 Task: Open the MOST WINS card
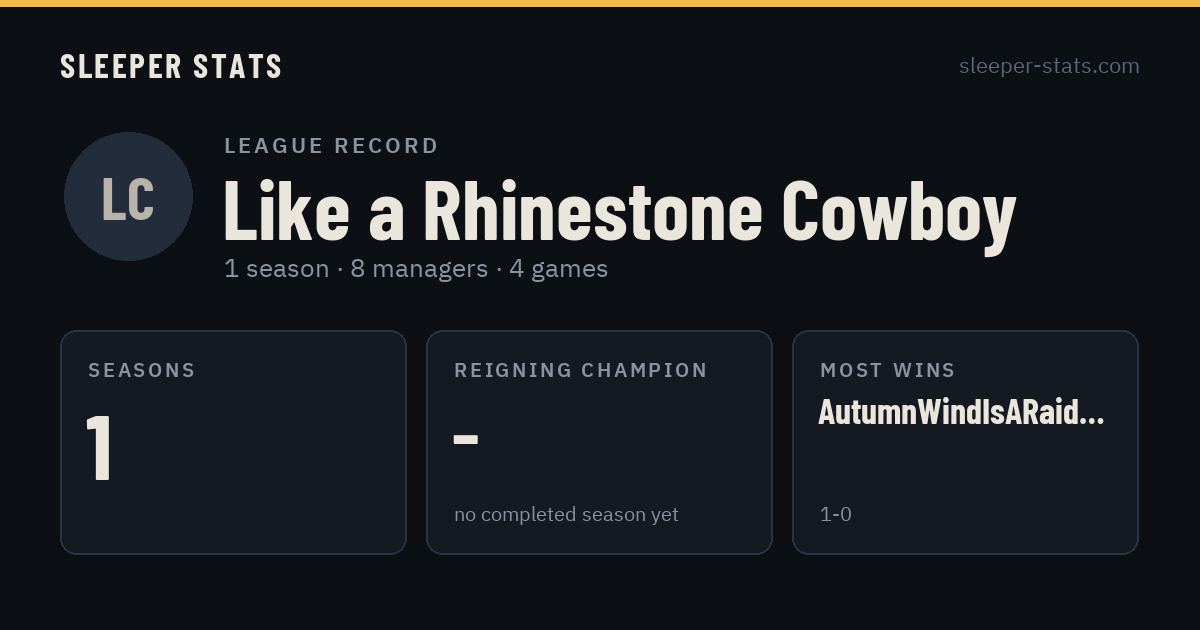(x=965, y=442)
